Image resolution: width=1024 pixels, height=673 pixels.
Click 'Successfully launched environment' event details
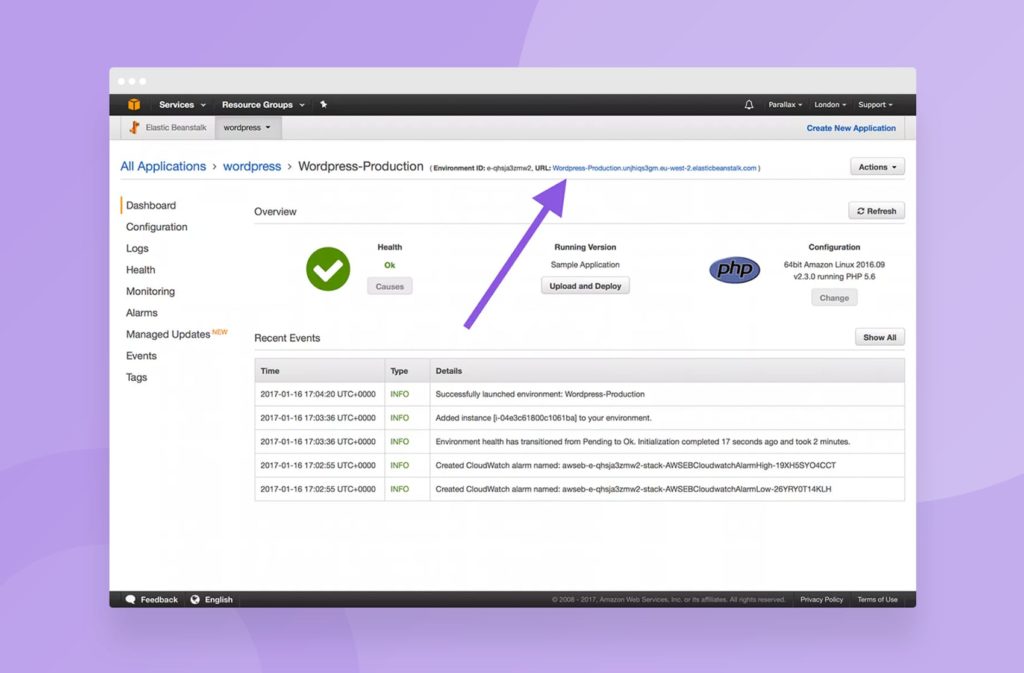click(x=540, y=394)
